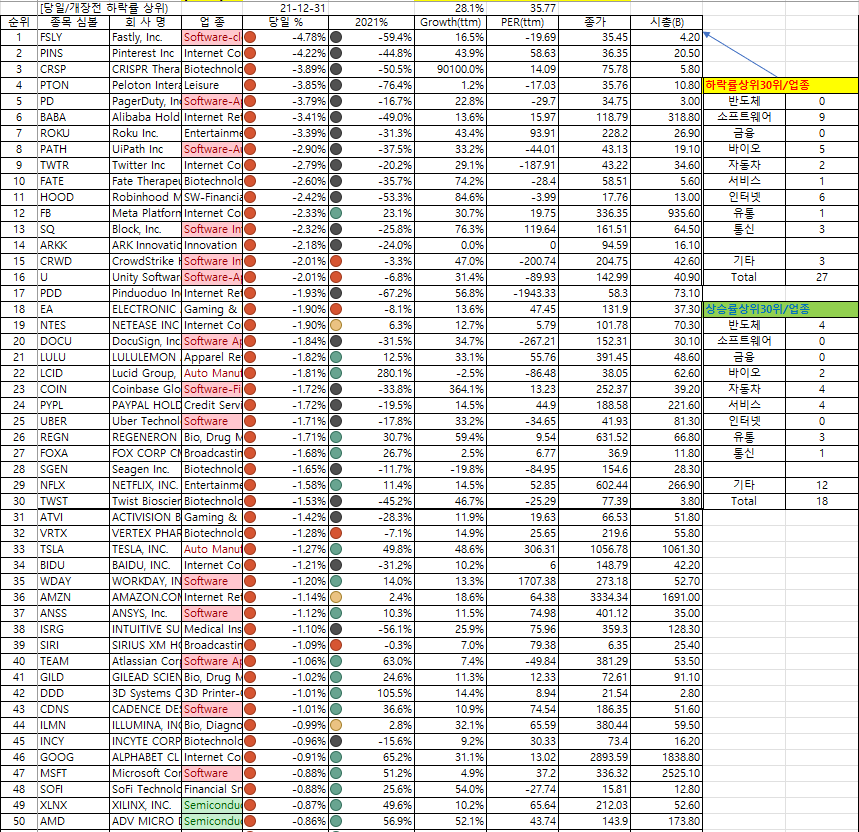The image size is (859, 832).
Task: Click the green 2021% icon in LCID row
Action: click(336, 373)
